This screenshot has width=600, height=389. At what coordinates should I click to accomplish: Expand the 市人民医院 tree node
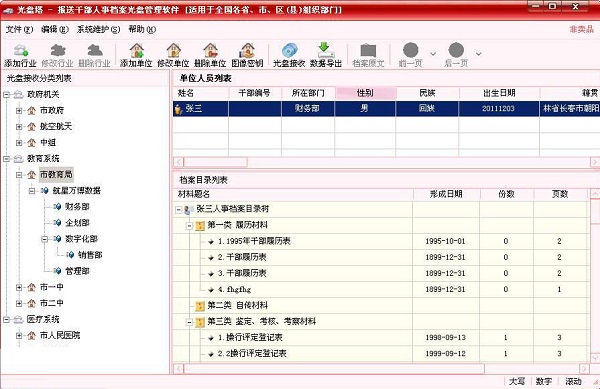(19, 335)
